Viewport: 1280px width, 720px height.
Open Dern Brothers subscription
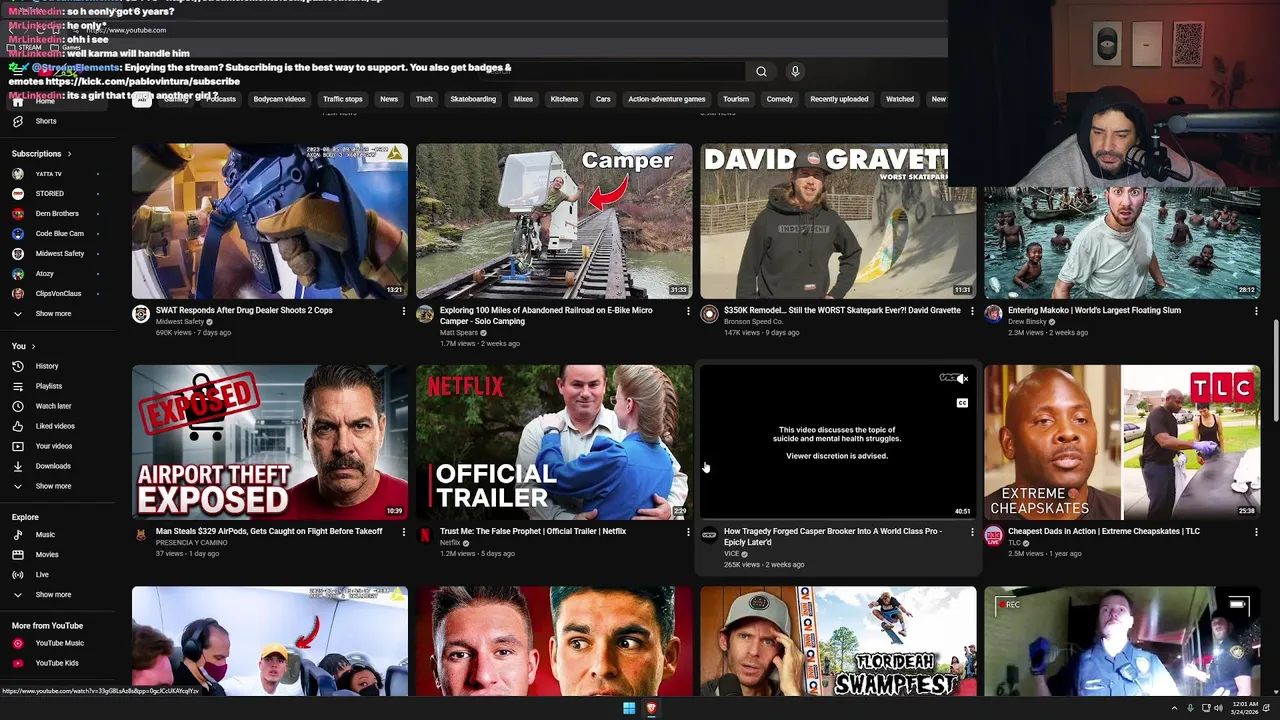56,214
